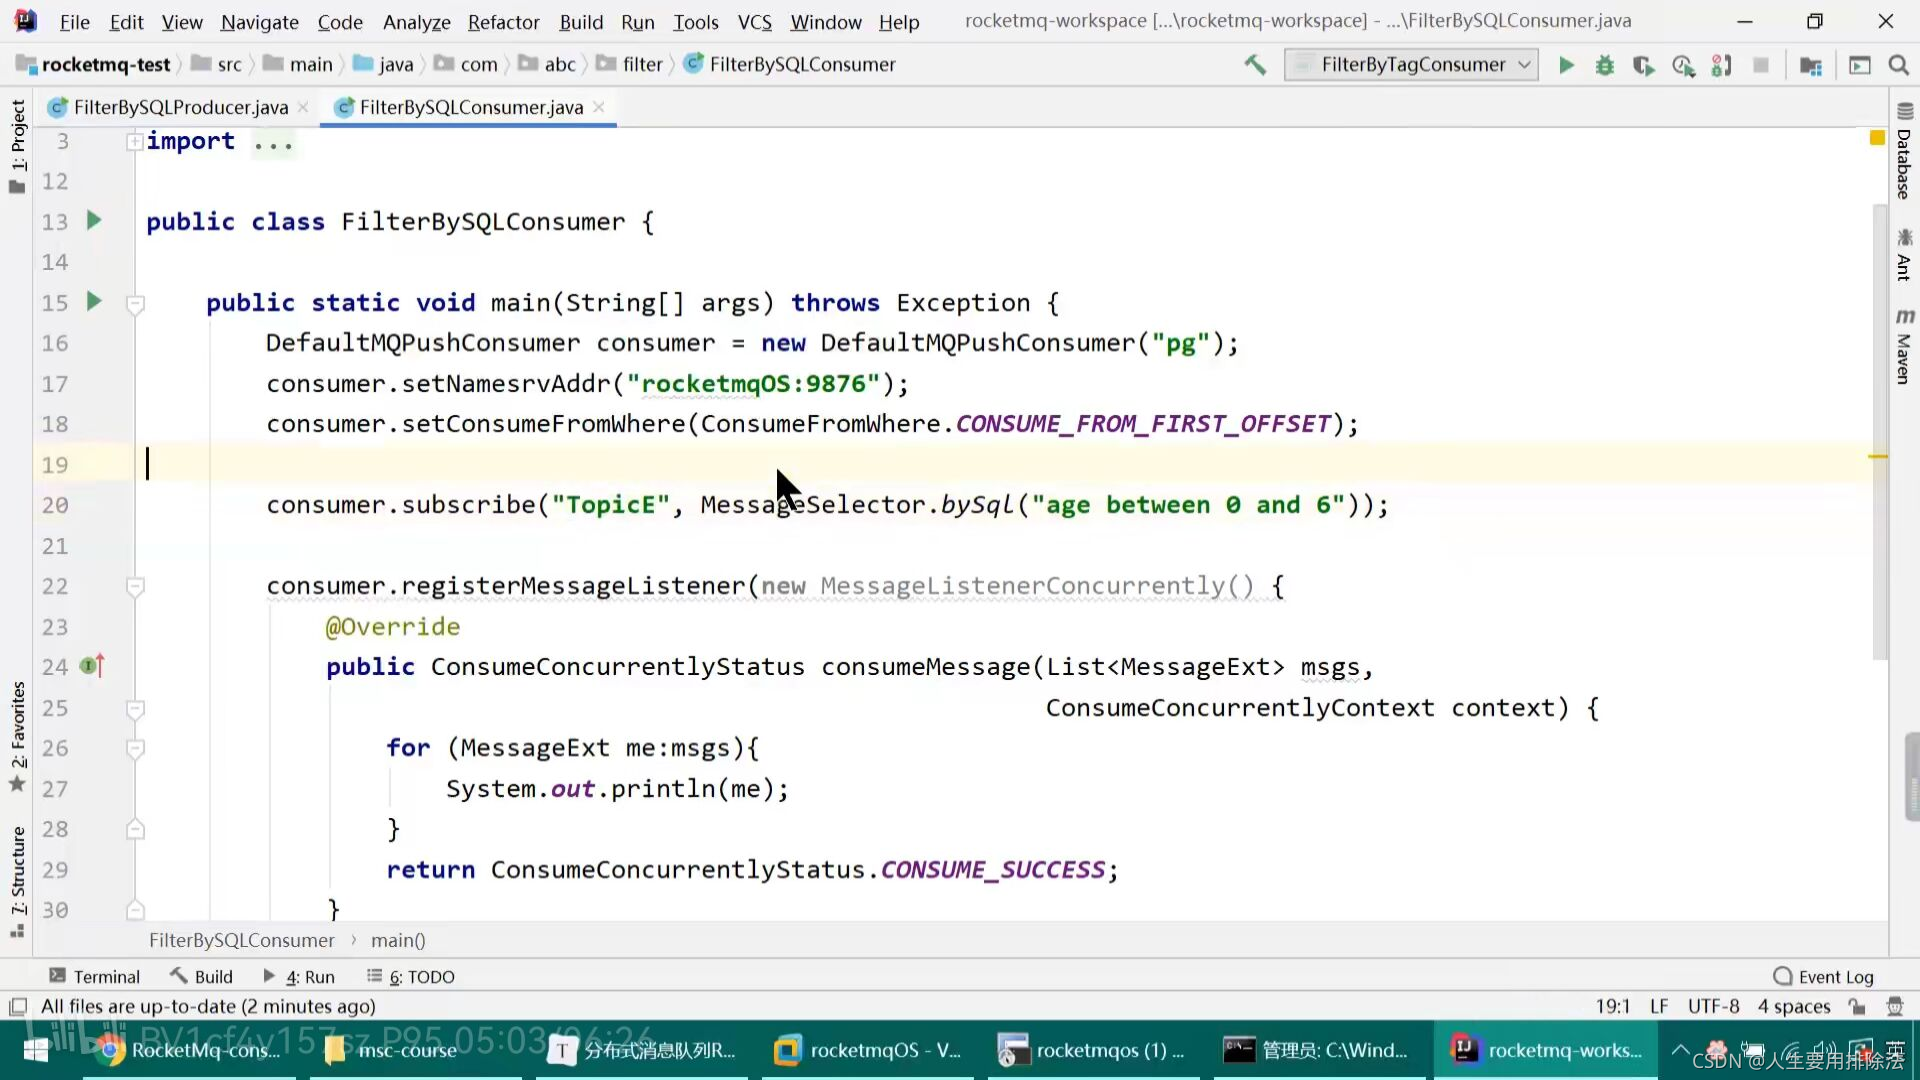Viewport: 1920px width, 1080px height.
Task: Click rocketmq-test breadcrumb in navigation bar
Action: tap(95, 65)
